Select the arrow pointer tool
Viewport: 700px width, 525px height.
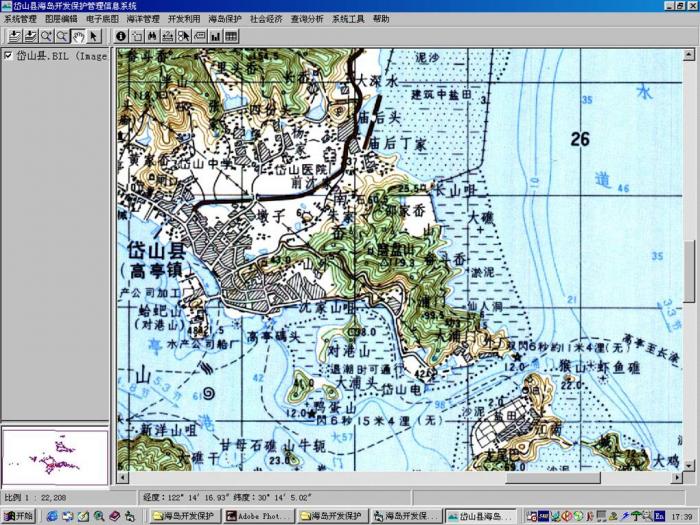click(94, 36)
